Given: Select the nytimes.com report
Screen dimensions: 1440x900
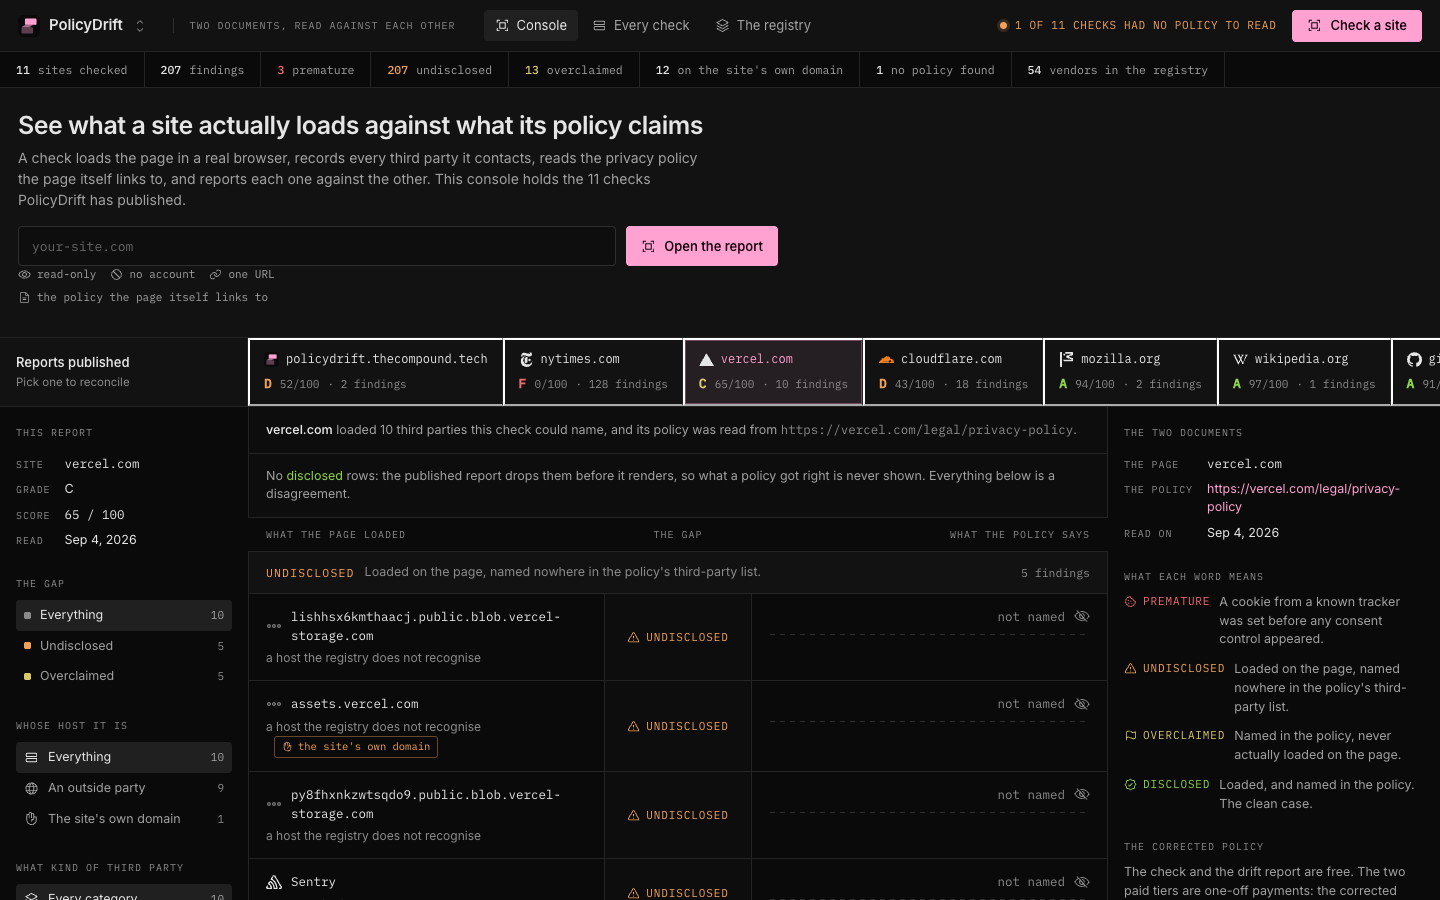Looking at the screenshot, I should 594,371.
